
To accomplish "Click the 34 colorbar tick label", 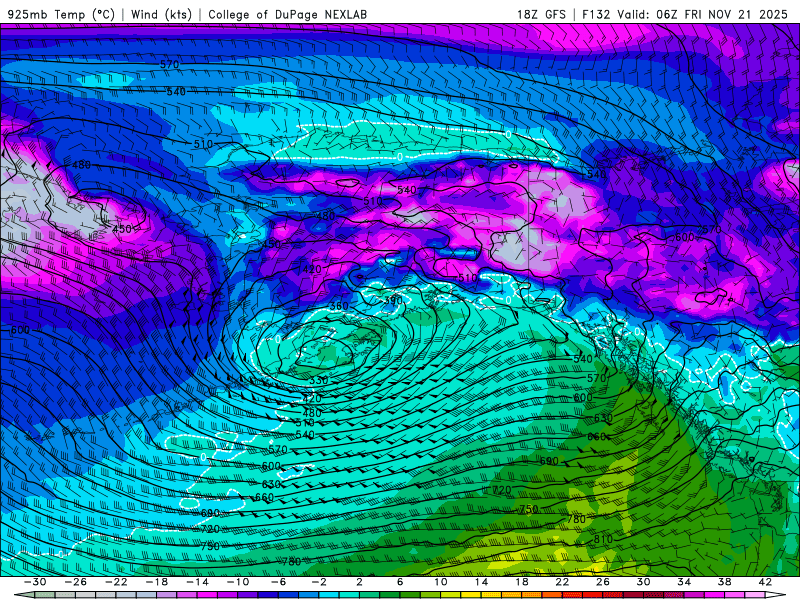I will [684, 582].
